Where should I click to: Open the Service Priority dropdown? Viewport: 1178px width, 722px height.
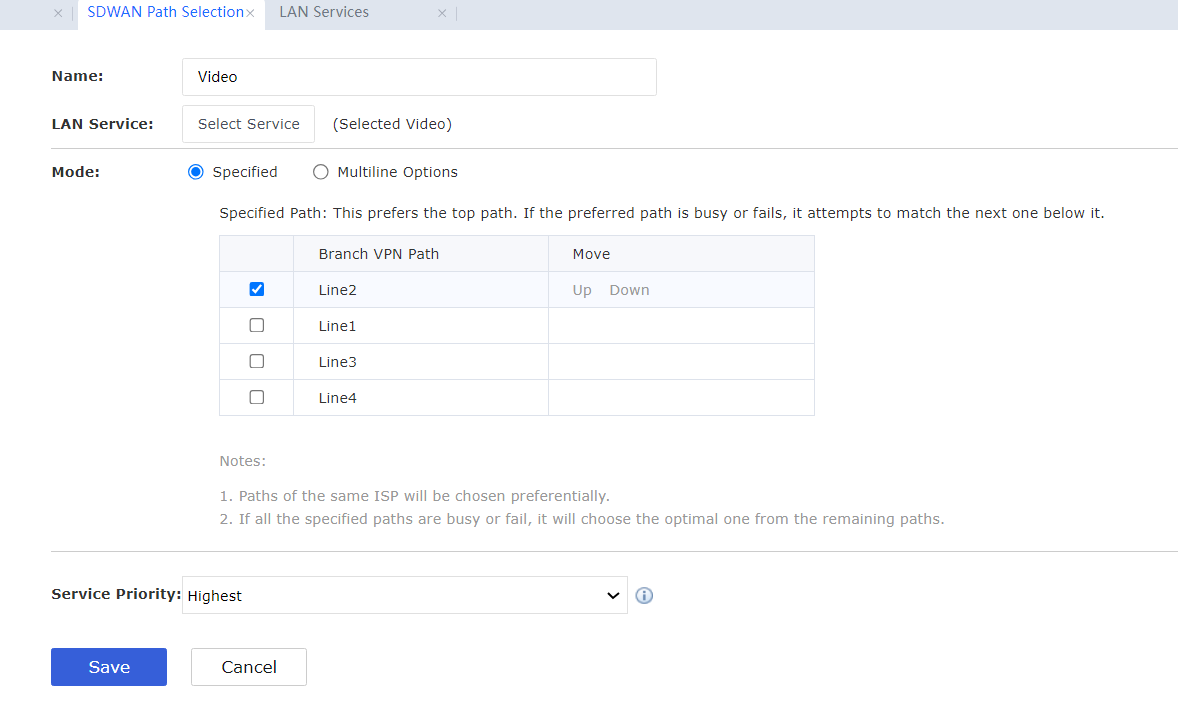[404, 595]
